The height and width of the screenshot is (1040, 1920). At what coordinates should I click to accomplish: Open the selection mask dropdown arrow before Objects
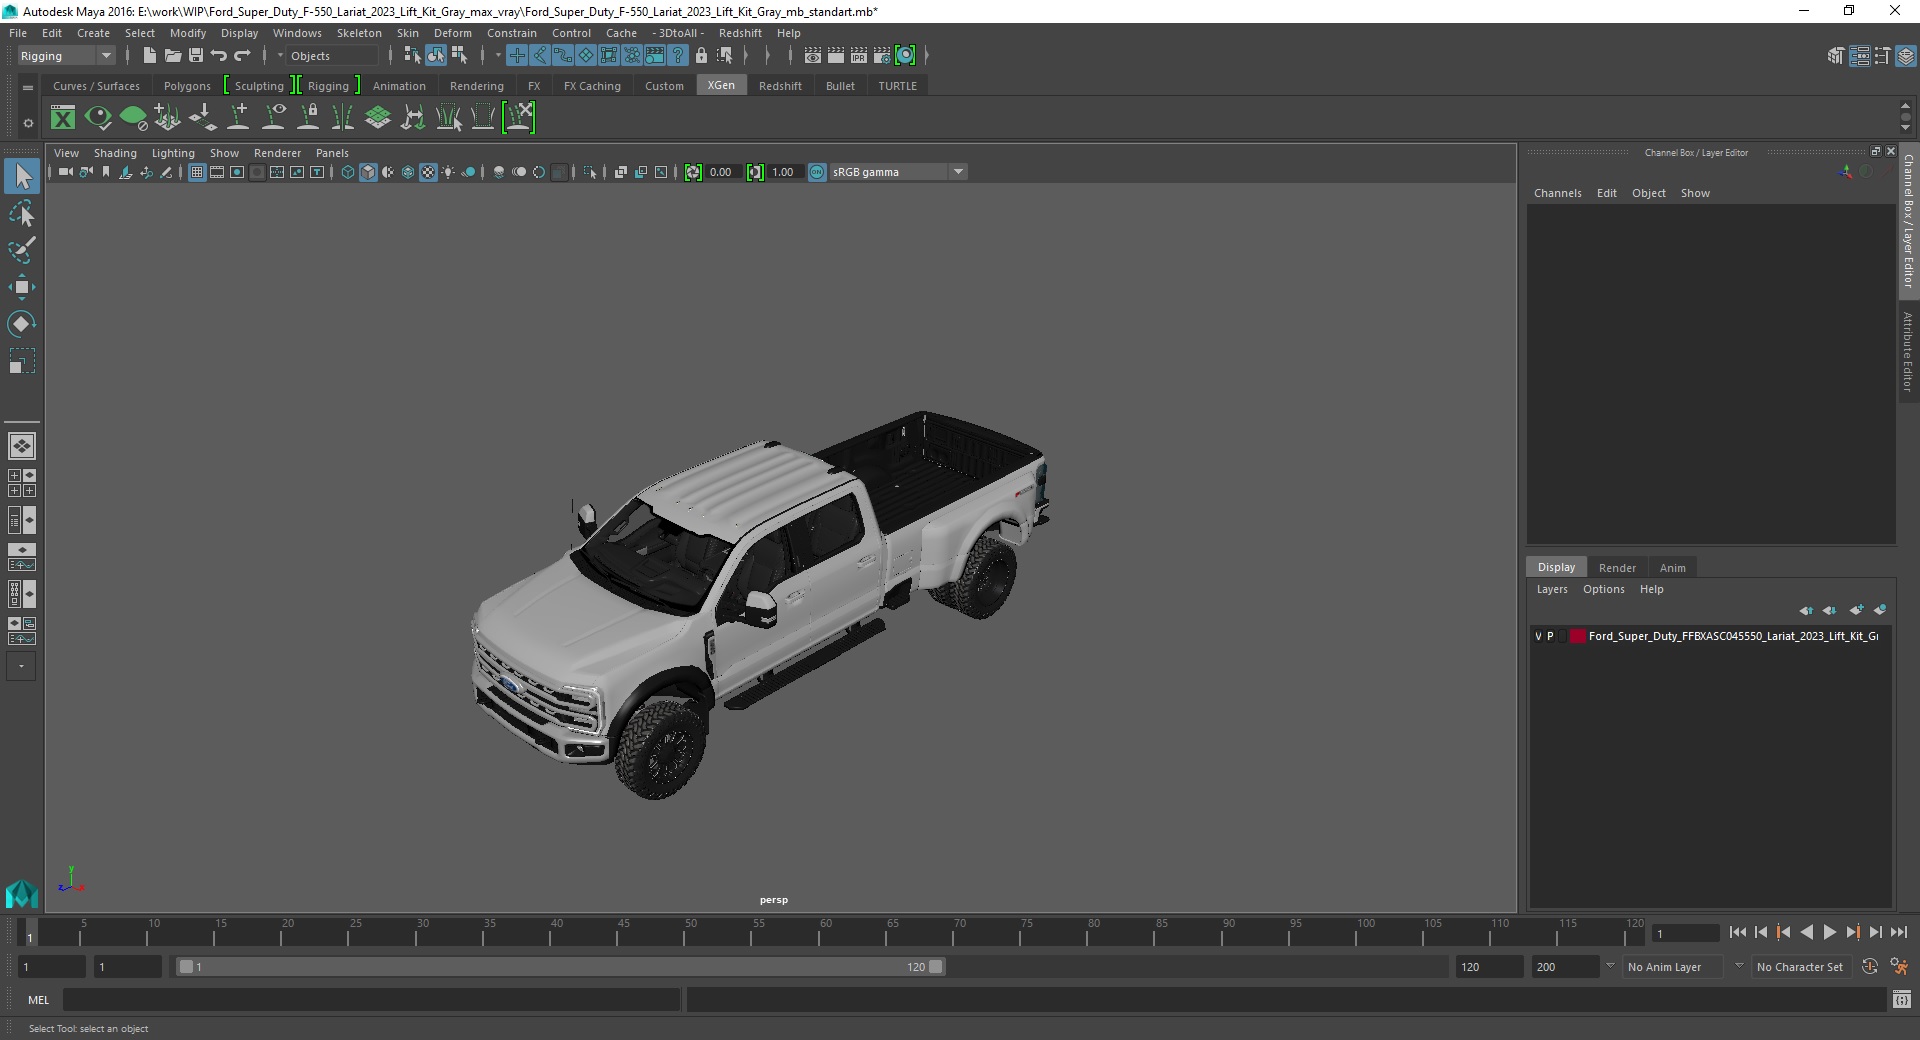(x=280, y=56)
